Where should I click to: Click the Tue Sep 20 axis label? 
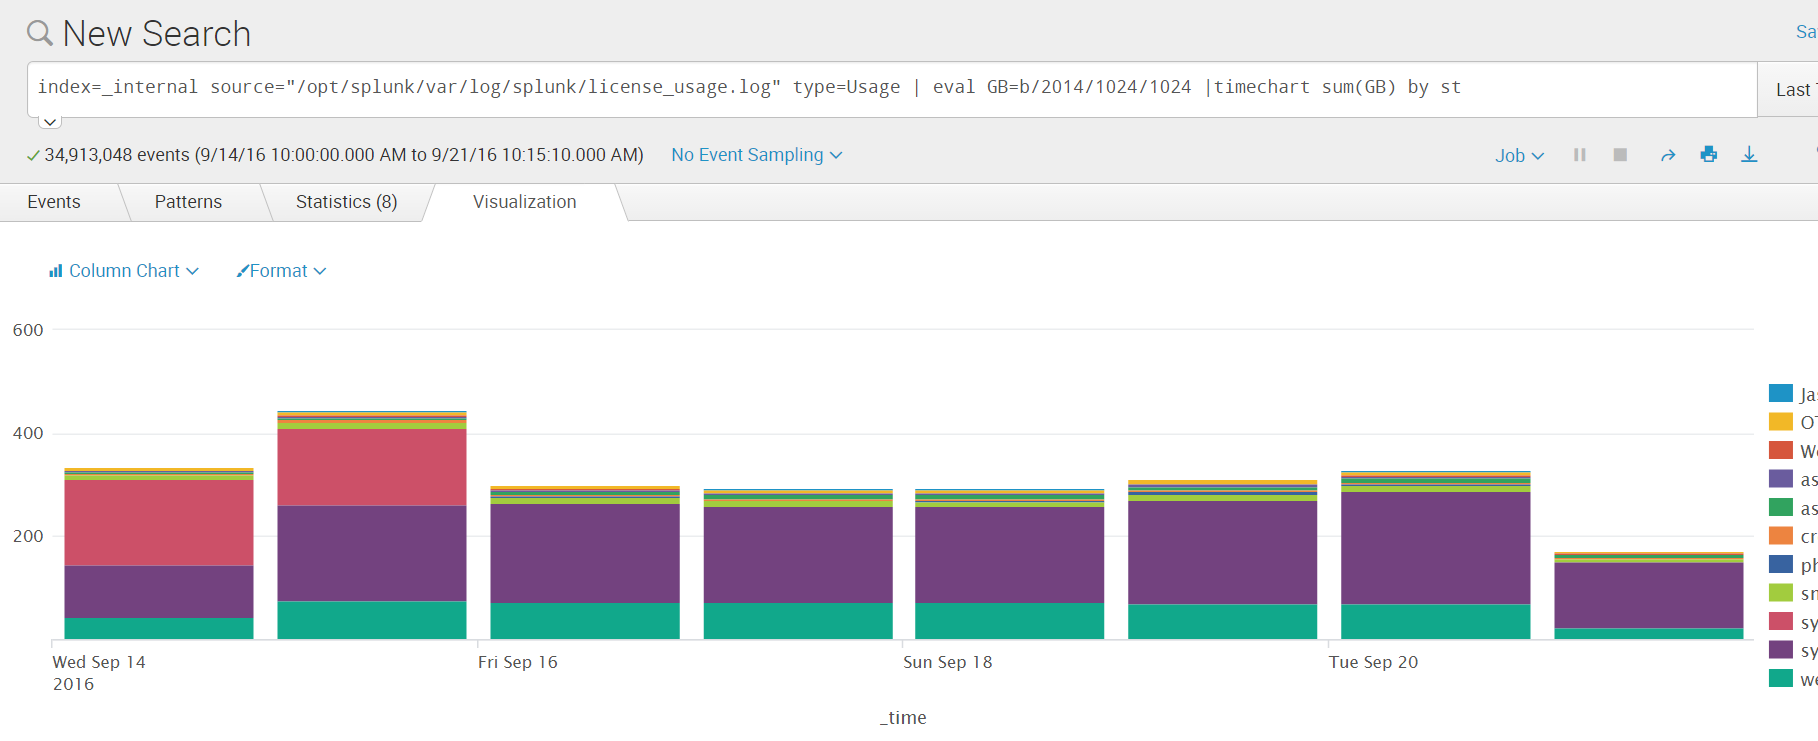[x=1373, y=662]
